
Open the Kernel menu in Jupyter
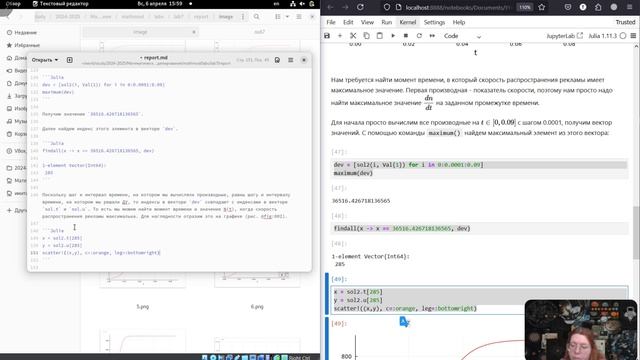pyautogui.click(x=407, y=22)
